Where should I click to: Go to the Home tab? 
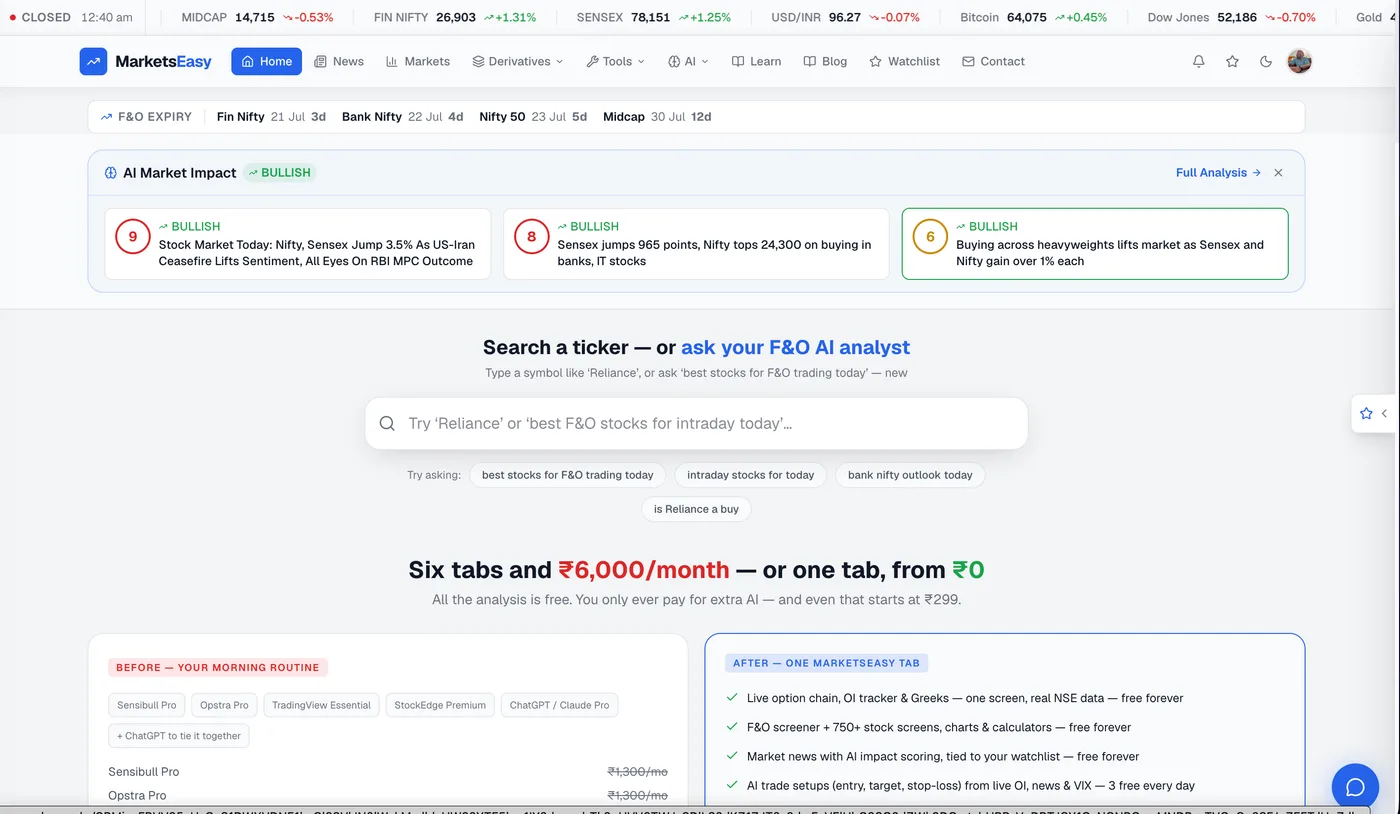coord(266,61)
